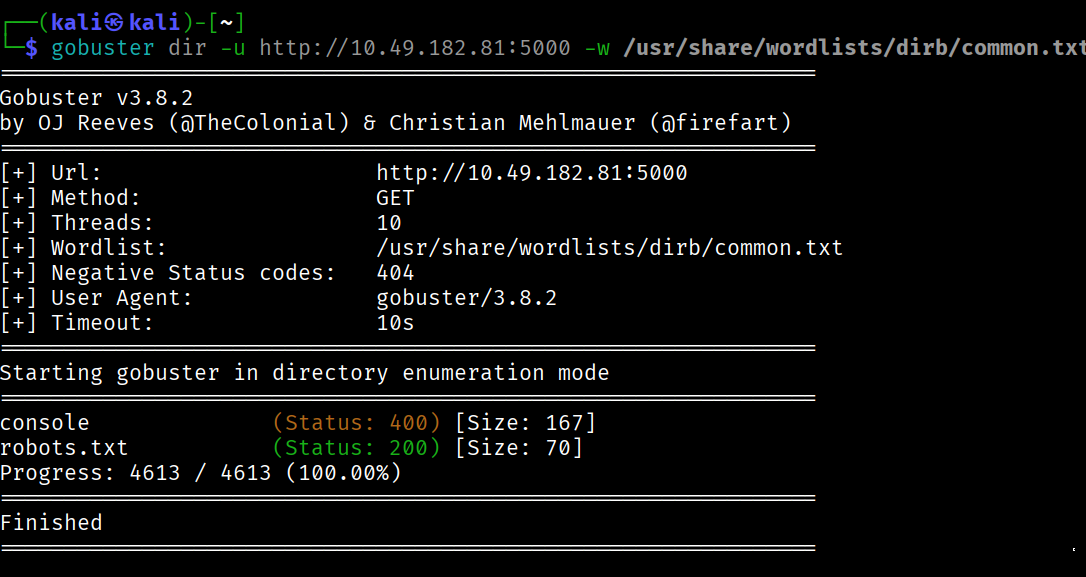Click the Threads value 10
Screen dimensions: 1086x577
pyautogui.click(x=388, y=223)
